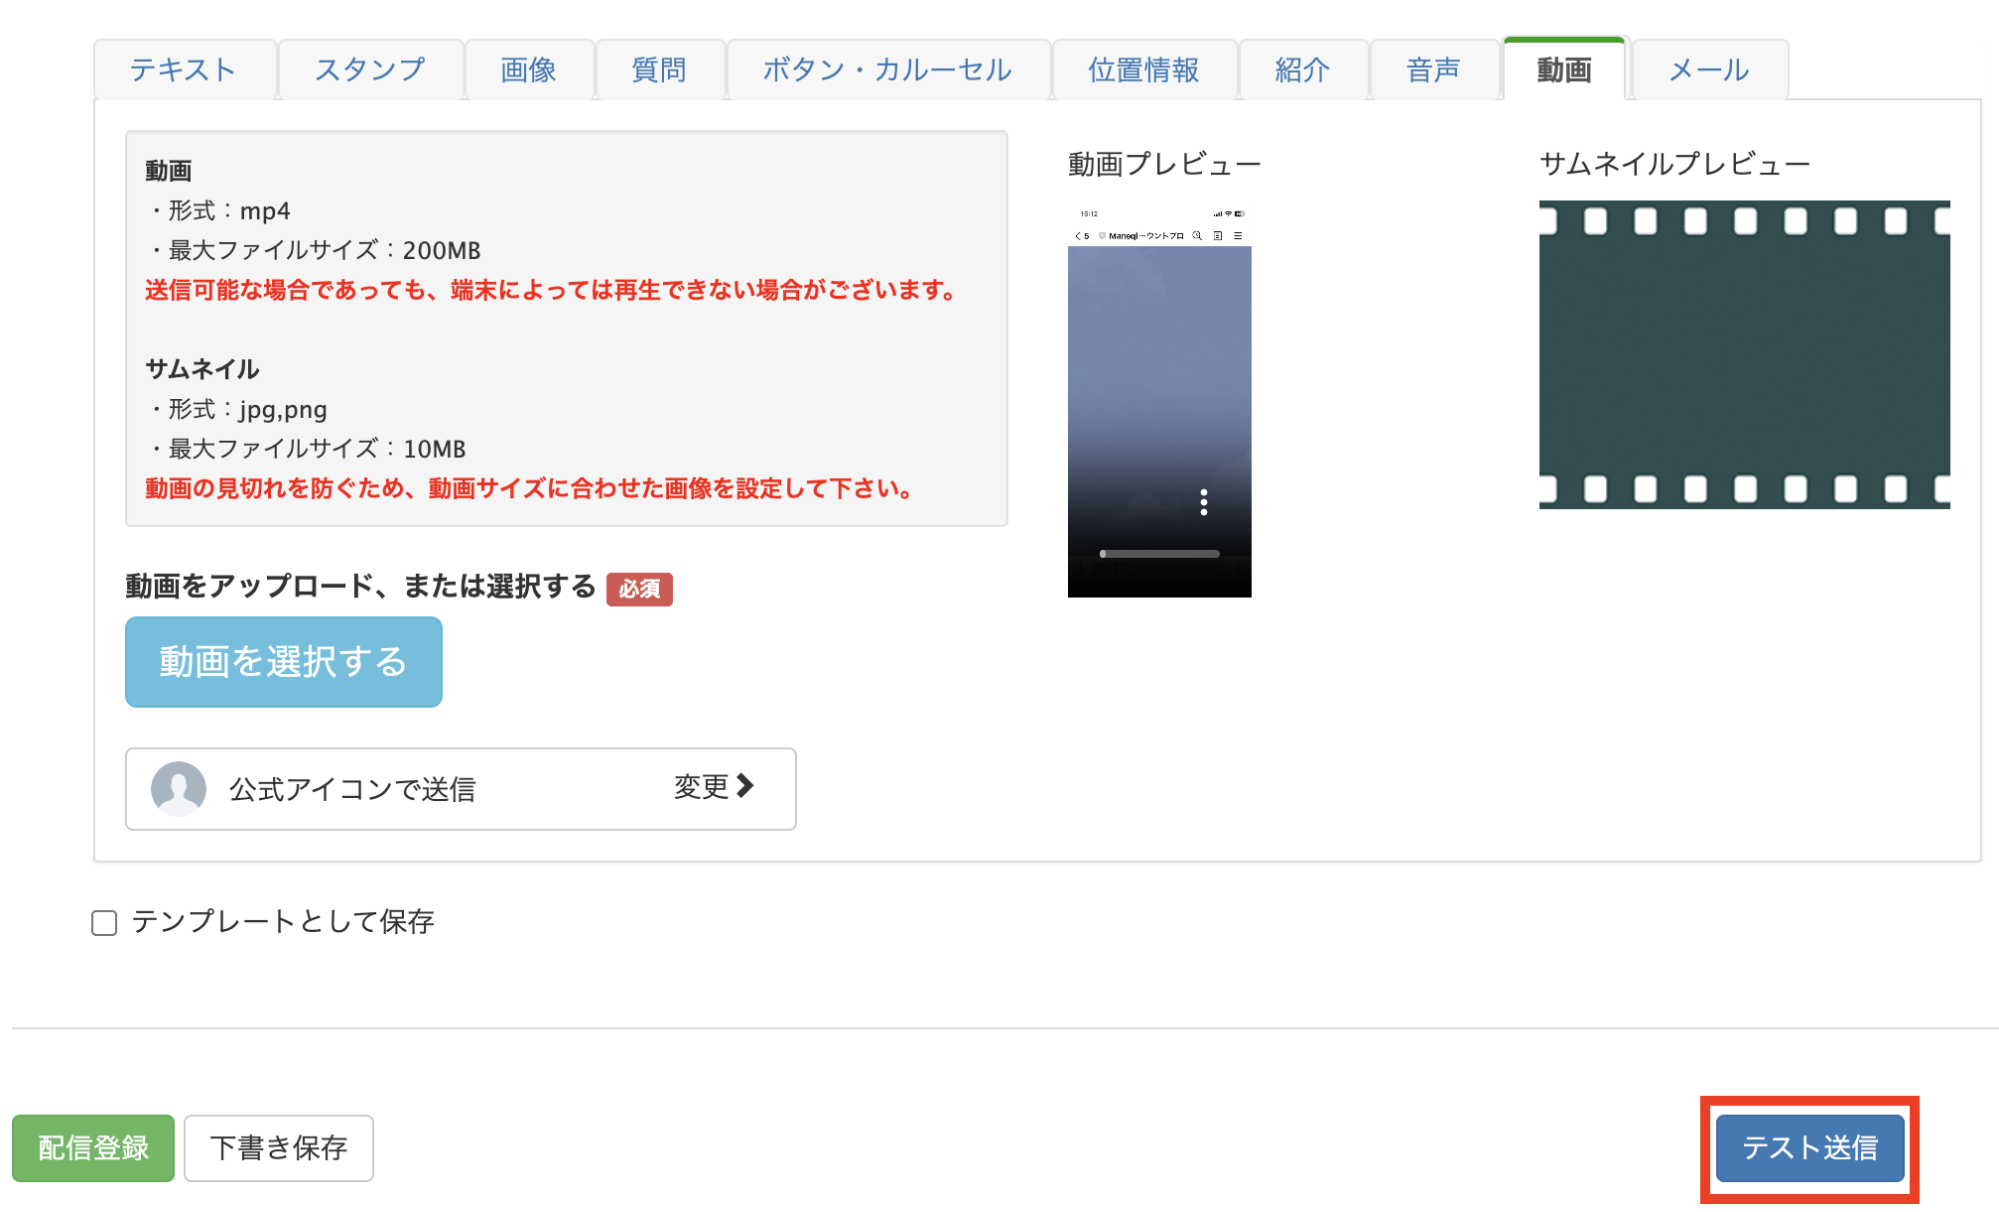Screen dimensions: 1999x1212
Task: Select the 画像 tab
Action: 528,70
